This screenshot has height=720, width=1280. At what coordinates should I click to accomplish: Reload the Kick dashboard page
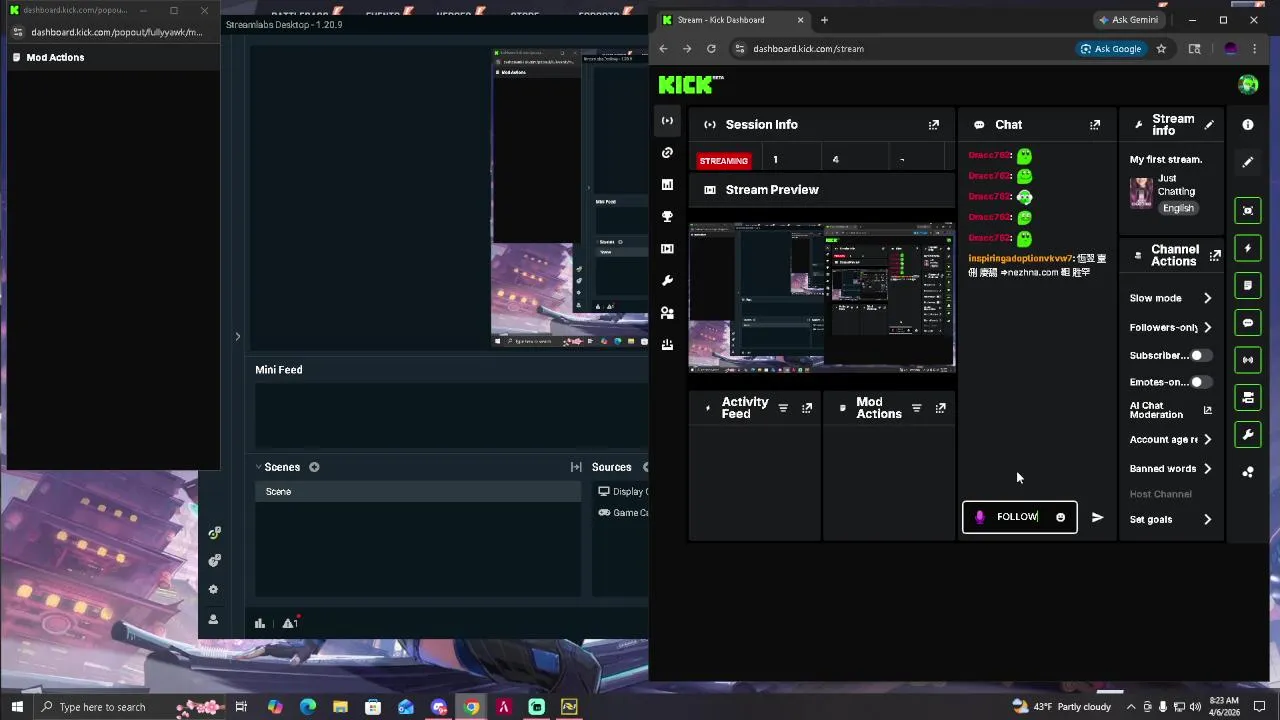pyautogui.click(x=711, y=48)
